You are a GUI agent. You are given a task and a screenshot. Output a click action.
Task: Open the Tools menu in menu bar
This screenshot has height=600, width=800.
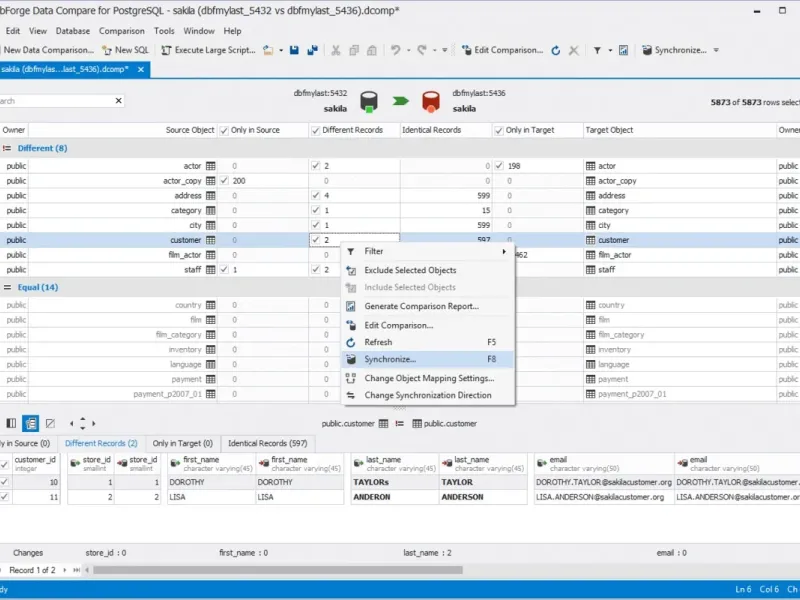(x=164, y=31)
